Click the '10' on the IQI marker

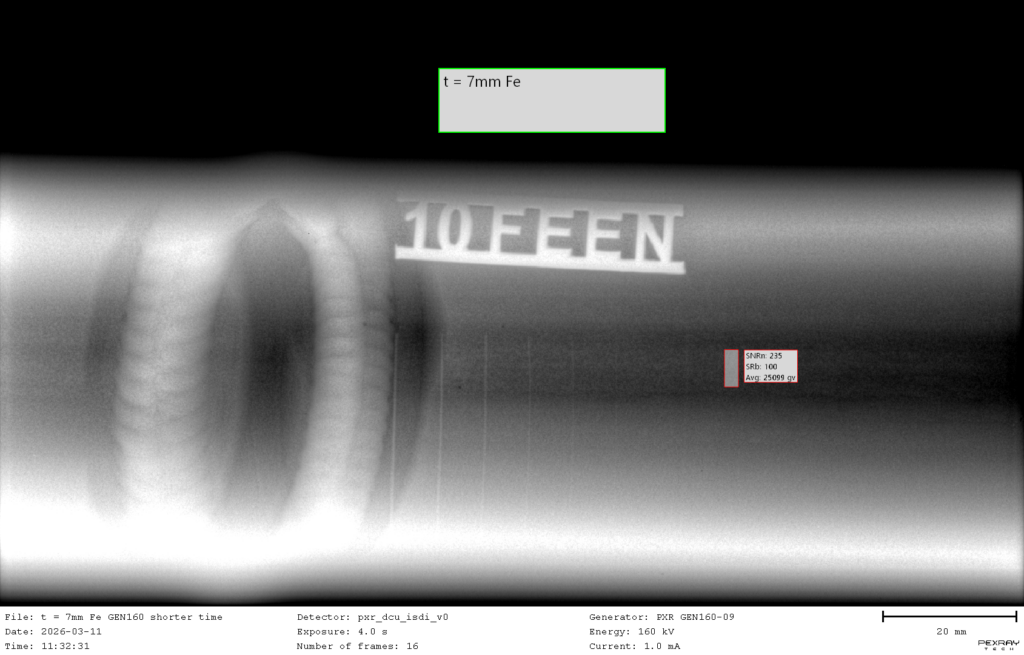(438, 231)
